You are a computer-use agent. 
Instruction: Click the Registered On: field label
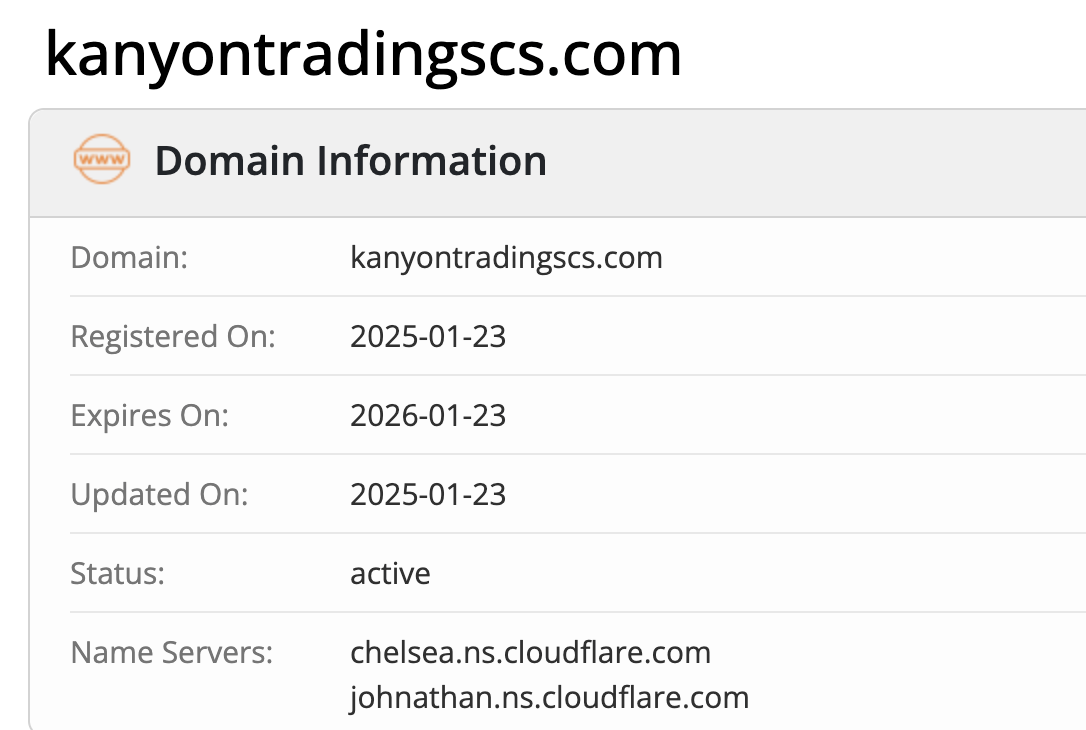[172, 337]
